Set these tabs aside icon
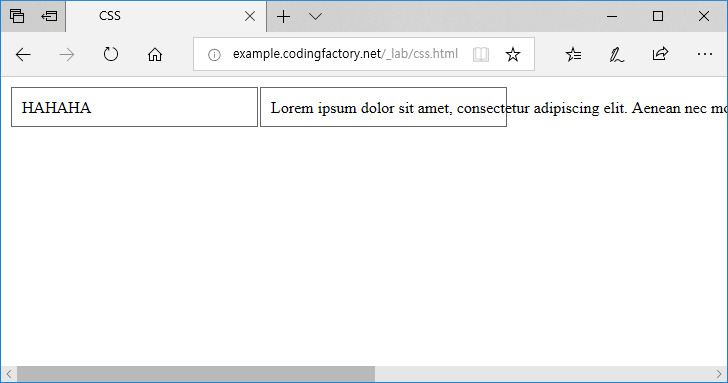The width and height of the screenshot is (728, 383). point(49,16)
